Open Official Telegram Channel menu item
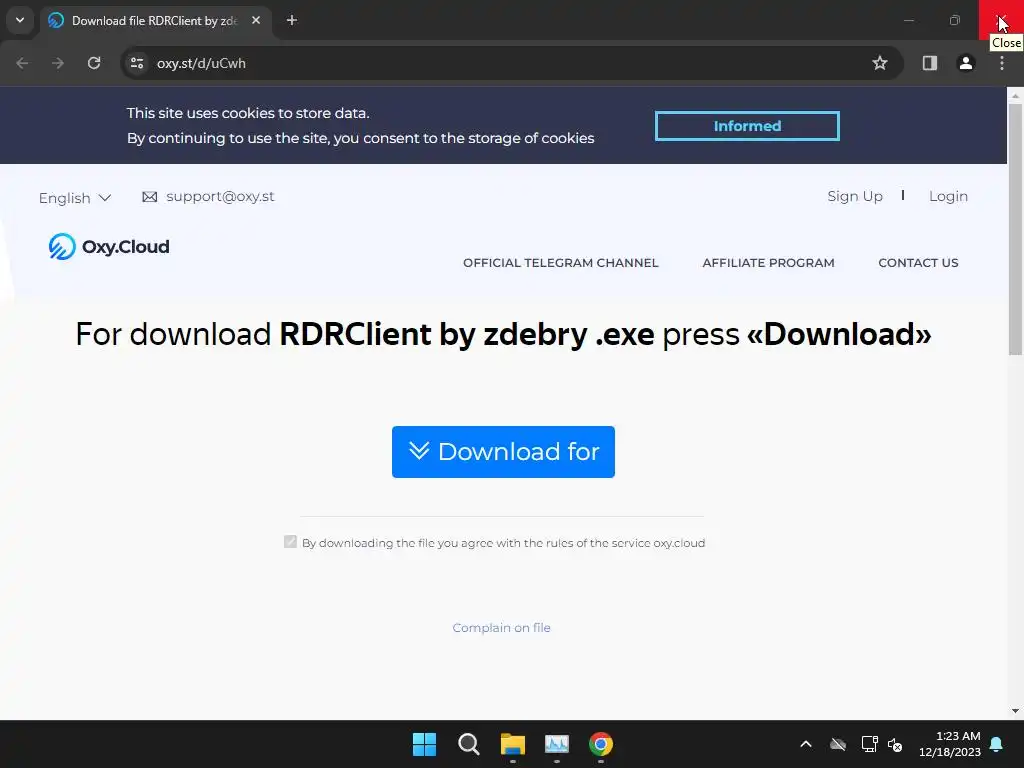1024x768 pixels. (560, 263)
